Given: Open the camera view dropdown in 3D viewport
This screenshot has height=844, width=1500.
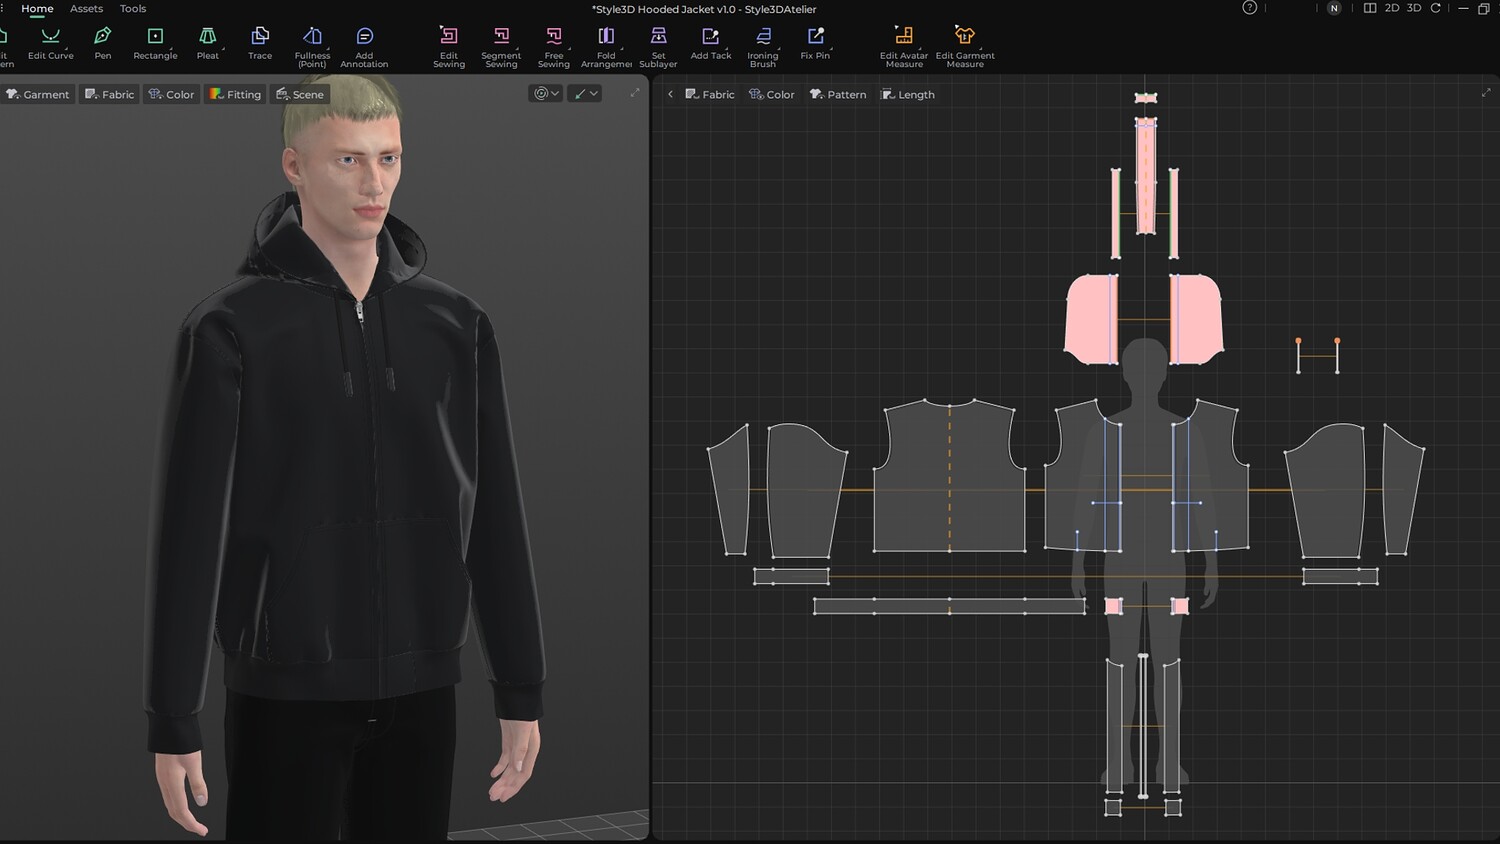Looking at the screenshot, I should pyautogui.click(x=546, y=93).
